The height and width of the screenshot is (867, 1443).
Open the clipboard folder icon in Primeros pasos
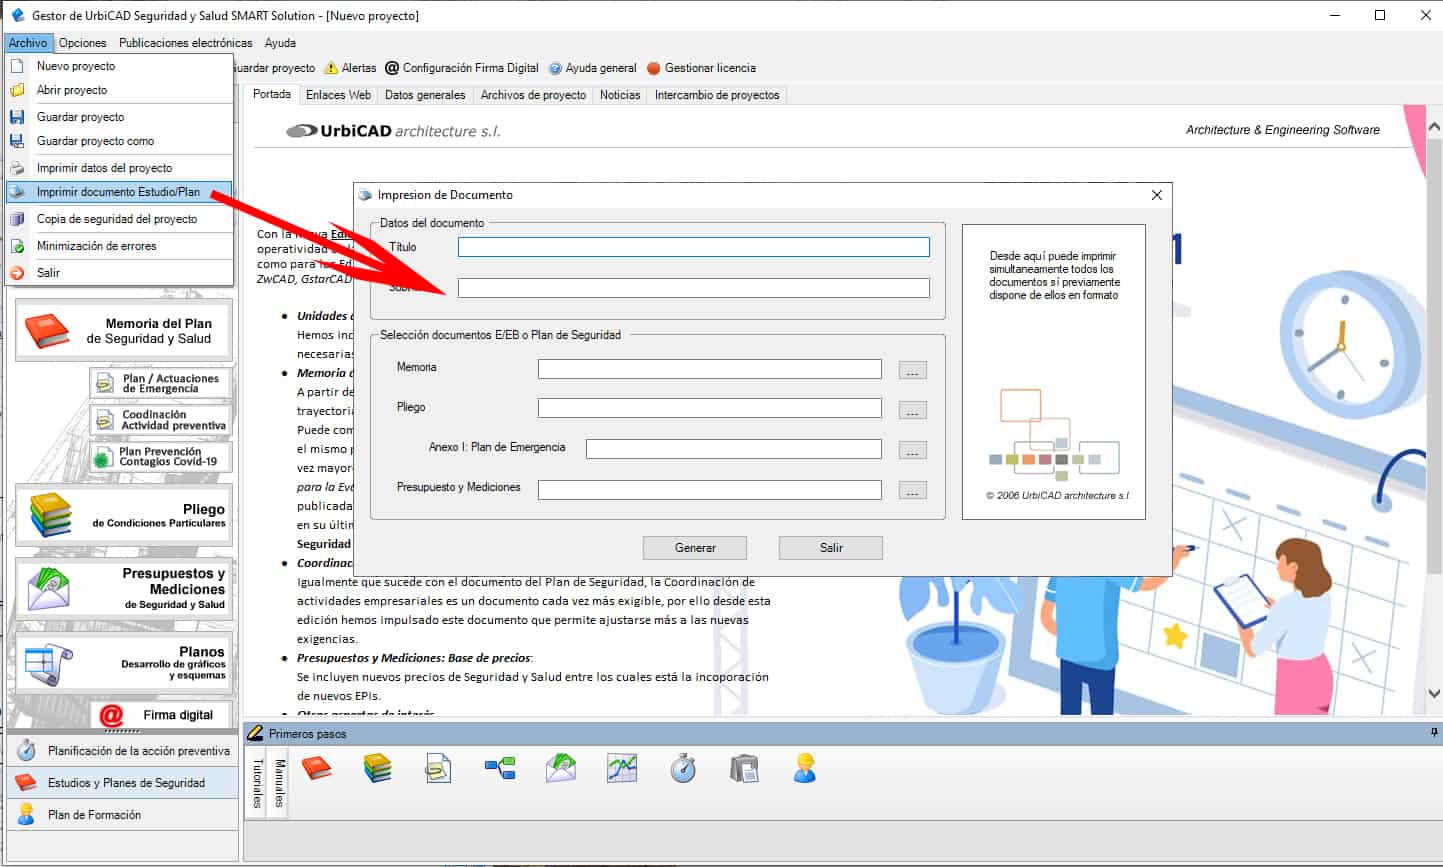tap(744, 768)
